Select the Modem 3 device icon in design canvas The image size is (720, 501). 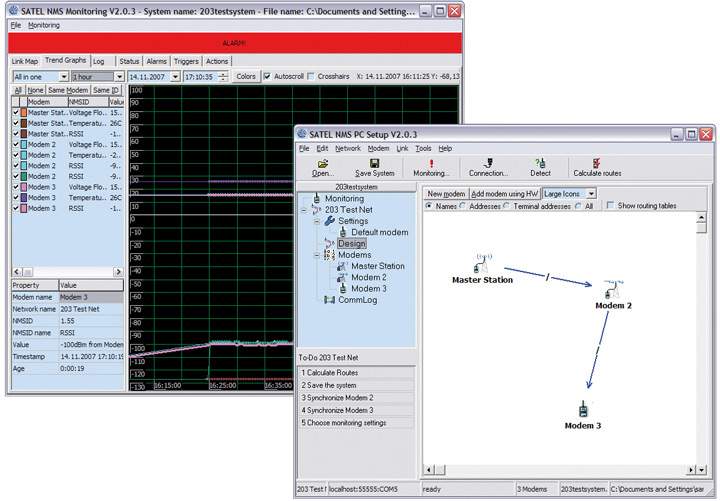coord(583,409)
